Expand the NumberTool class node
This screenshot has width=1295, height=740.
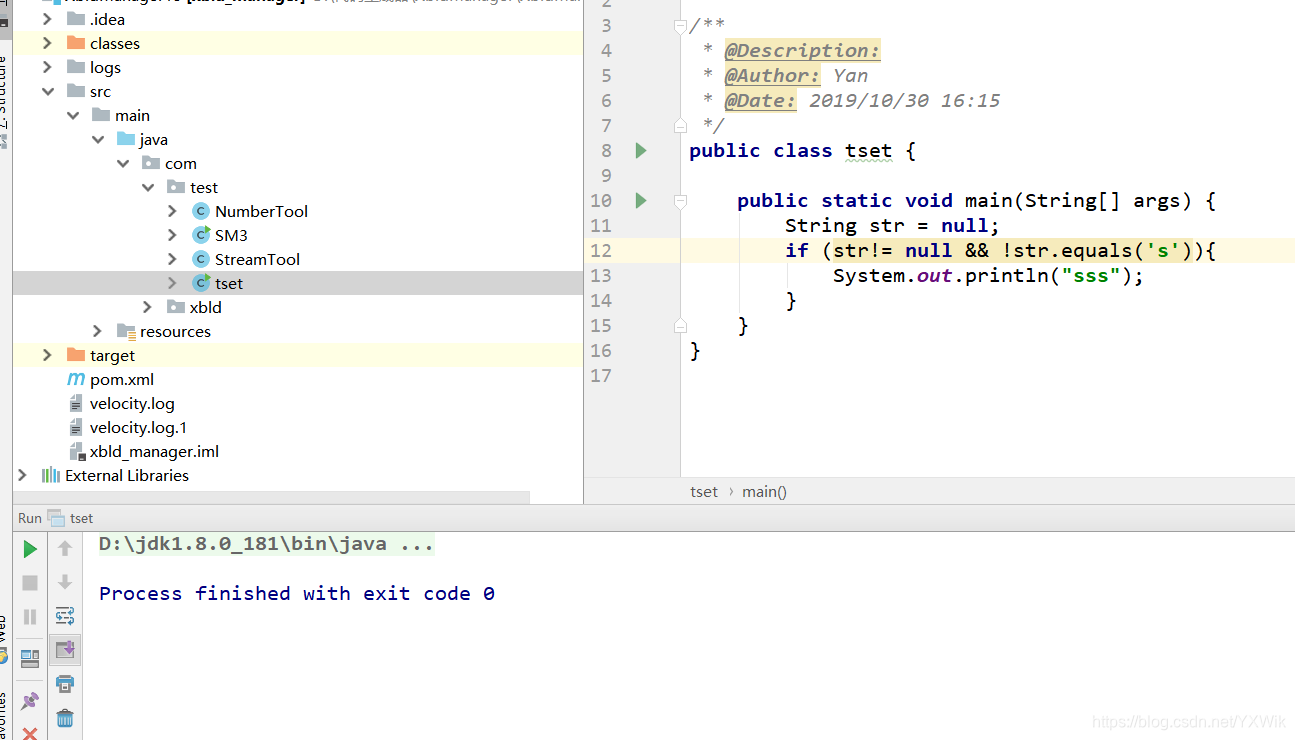(172, 211)
